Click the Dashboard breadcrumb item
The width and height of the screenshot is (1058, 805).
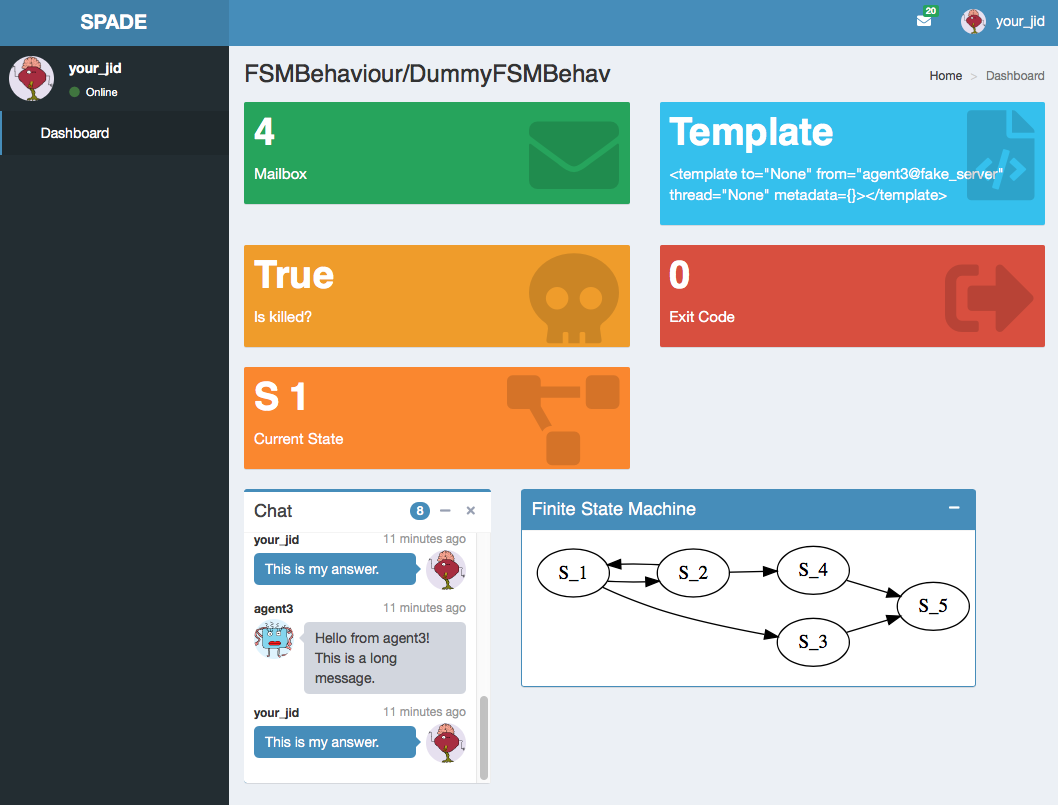coord(1015,76)
